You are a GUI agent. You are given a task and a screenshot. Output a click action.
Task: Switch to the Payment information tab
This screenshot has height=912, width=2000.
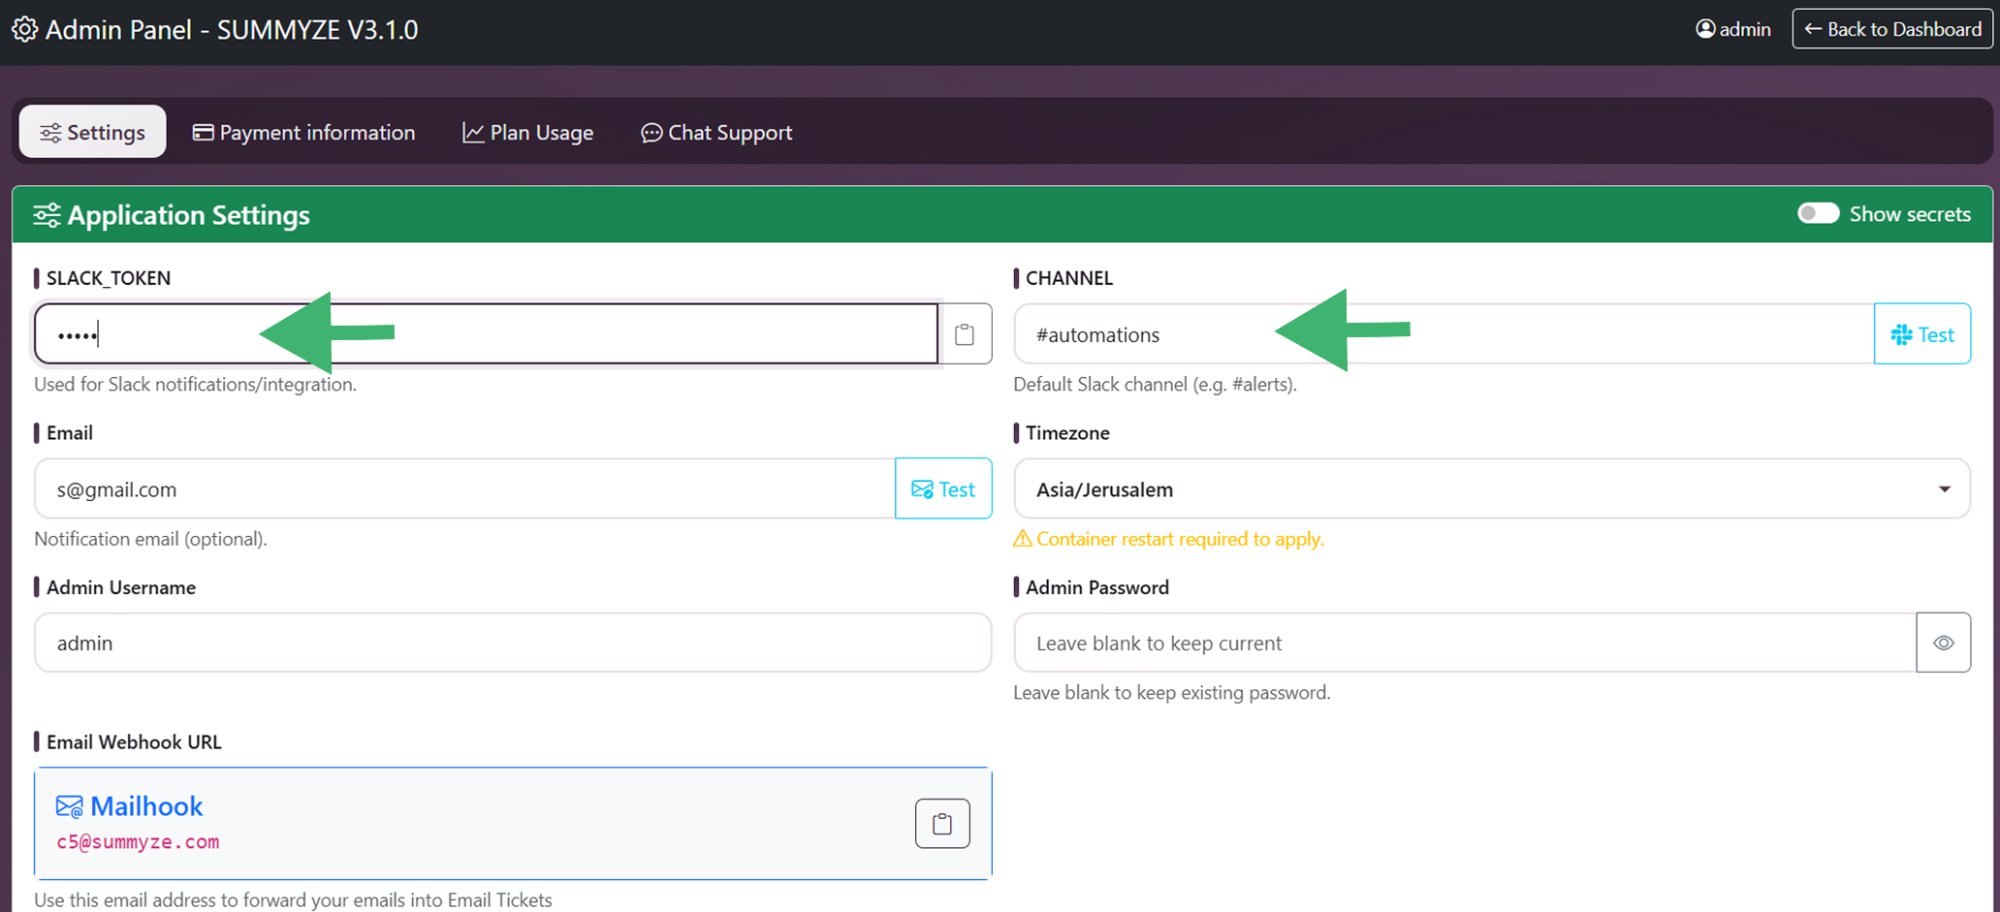coord(303,131)
